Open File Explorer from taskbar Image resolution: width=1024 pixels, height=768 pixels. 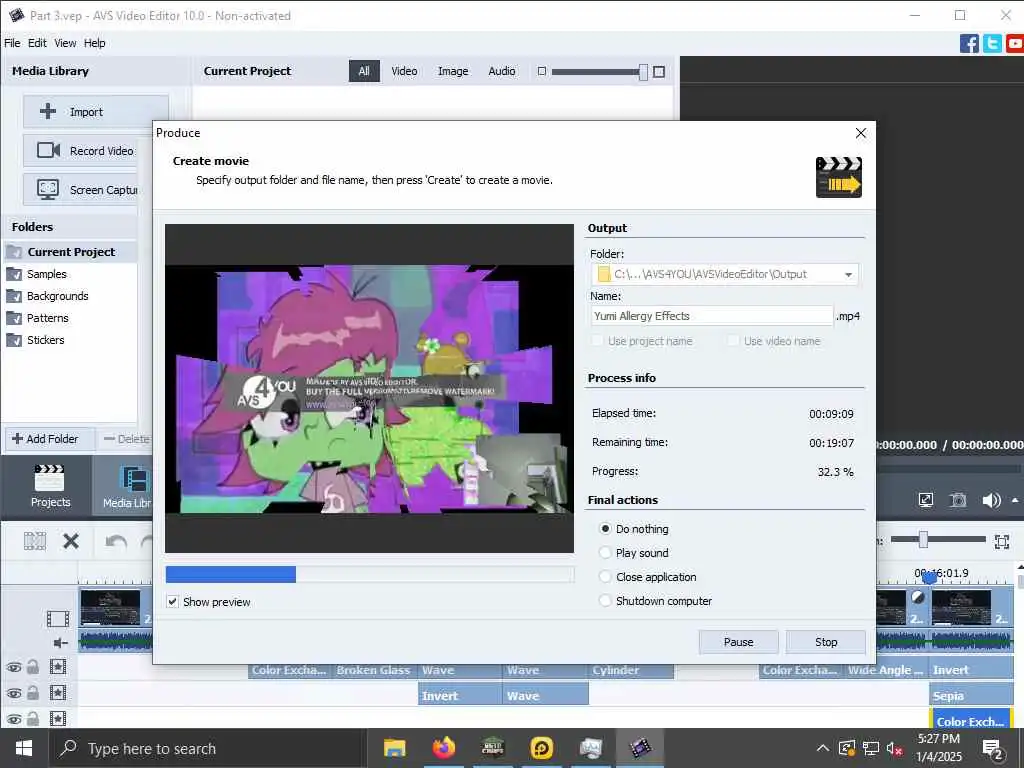394,748
